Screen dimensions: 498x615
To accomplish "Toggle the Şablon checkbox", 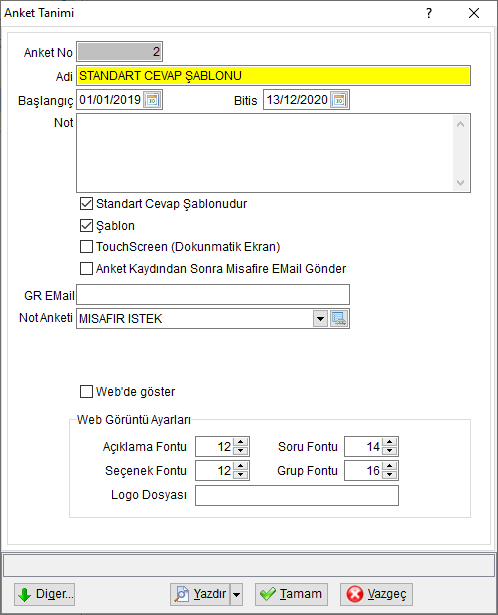I will pyautogui.click(x=86, y=226).
